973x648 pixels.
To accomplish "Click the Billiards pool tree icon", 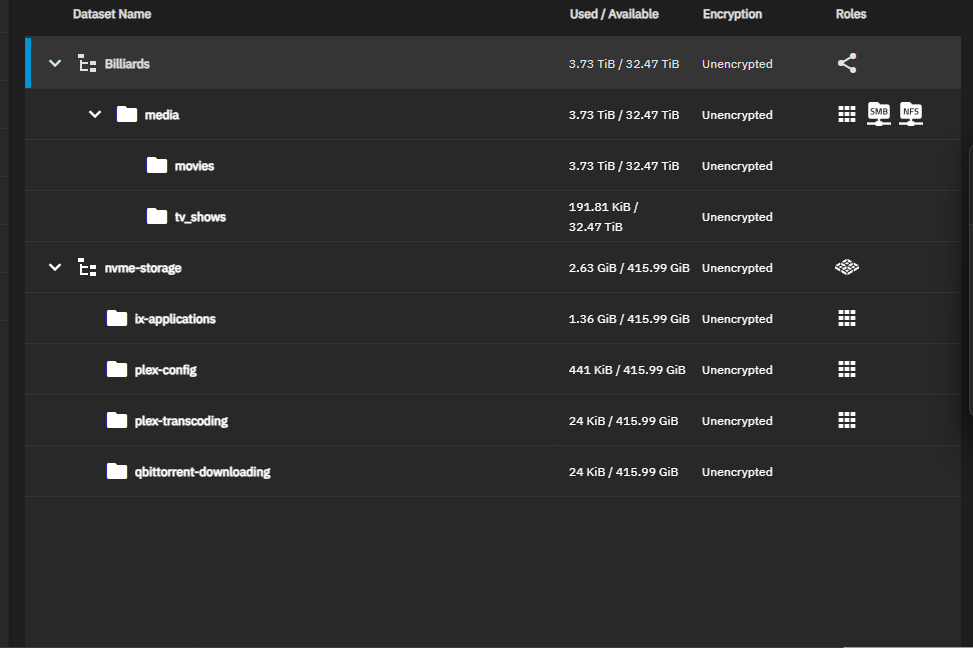I will (x=87, y=63).
